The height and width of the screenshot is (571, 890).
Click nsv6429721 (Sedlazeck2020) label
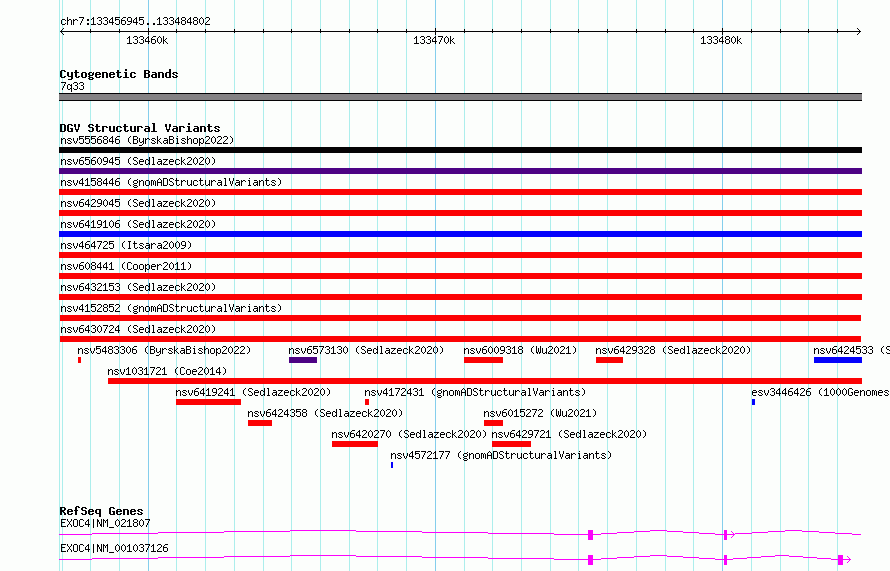click(569, 434)
